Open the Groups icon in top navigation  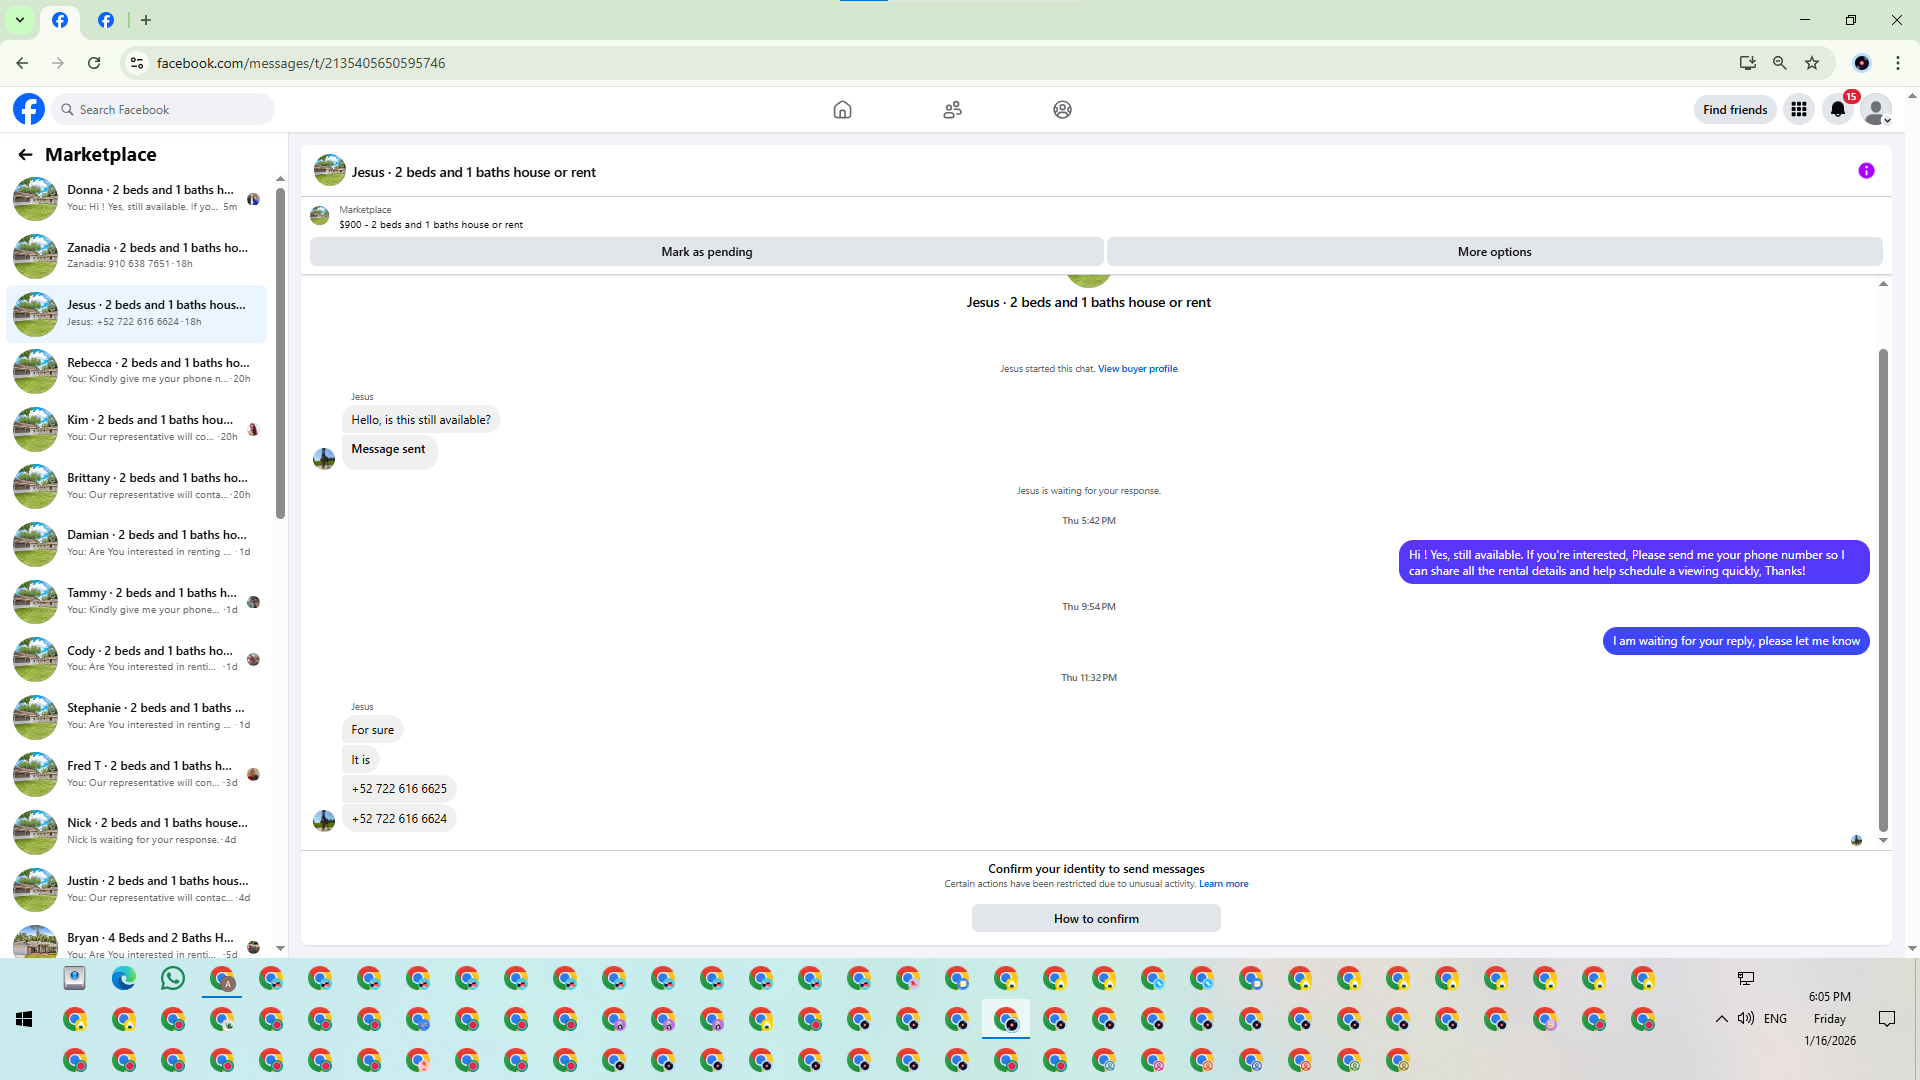pyautogui.click(x=1062, y=110)
